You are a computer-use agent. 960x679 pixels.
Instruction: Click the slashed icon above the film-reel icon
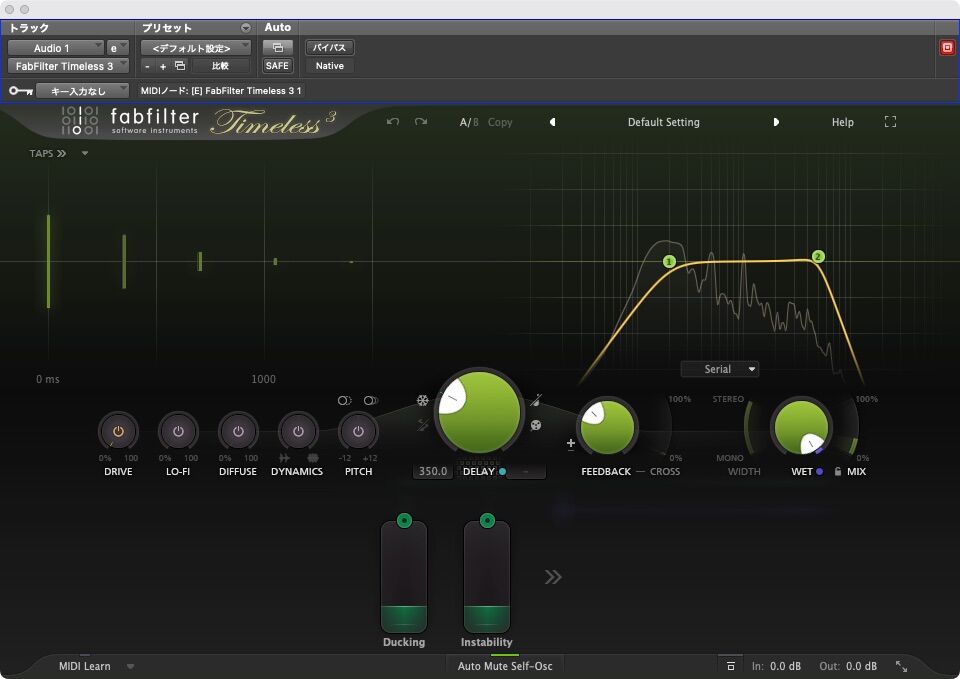point(536,400)
